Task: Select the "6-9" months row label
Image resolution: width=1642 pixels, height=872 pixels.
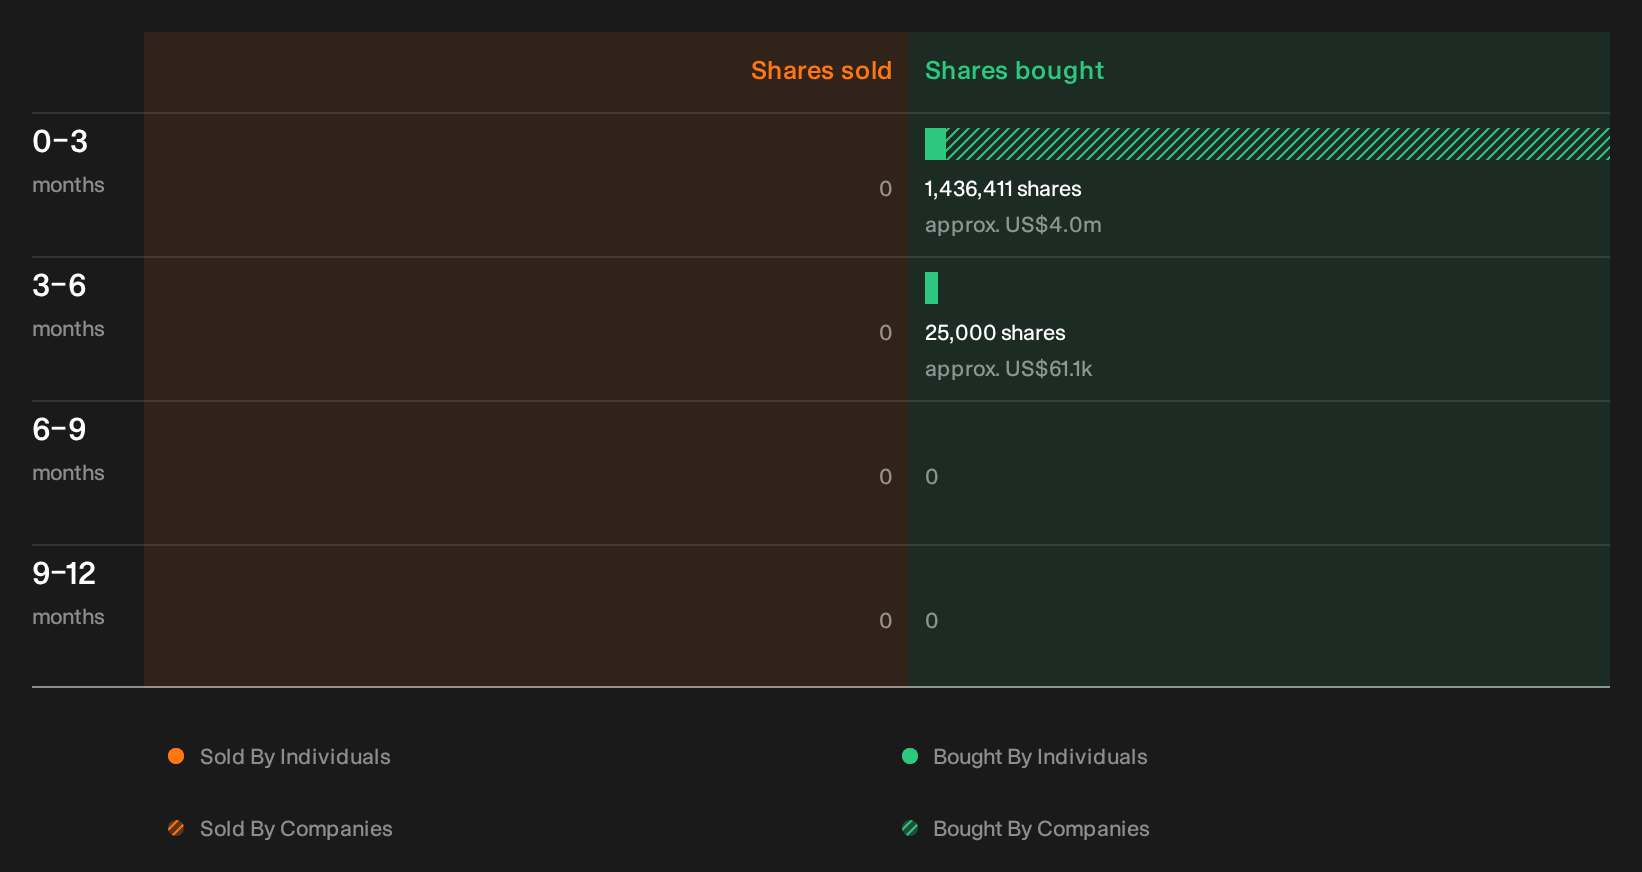Action: click(59, 430)
